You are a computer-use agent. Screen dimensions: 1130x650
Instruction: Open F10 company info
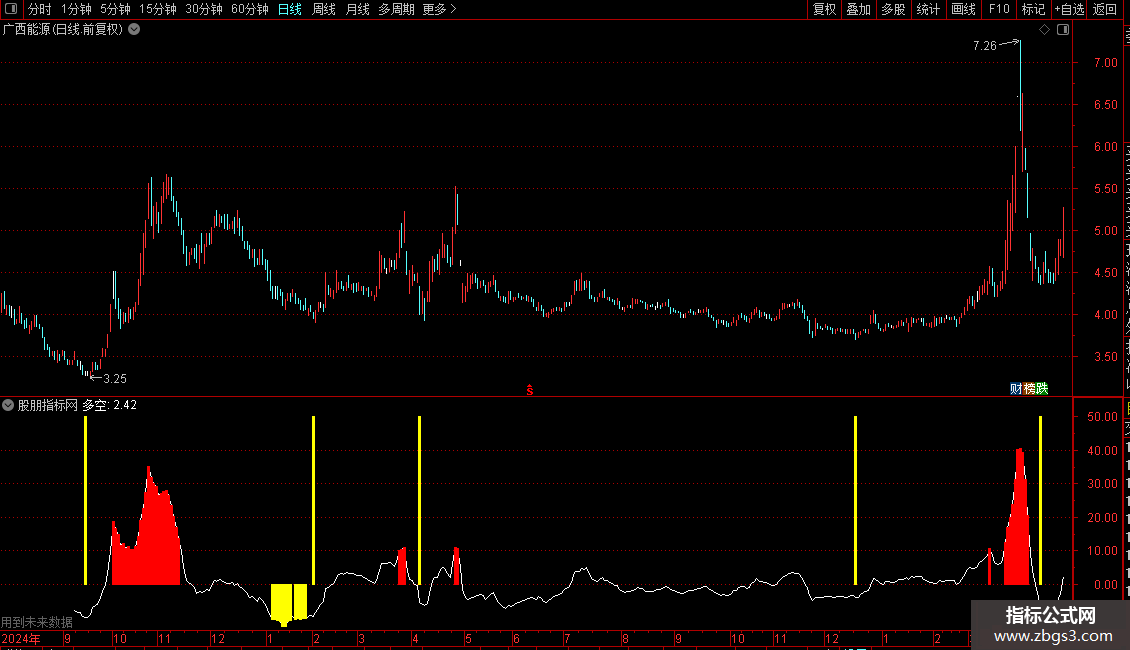pos(999,9)
